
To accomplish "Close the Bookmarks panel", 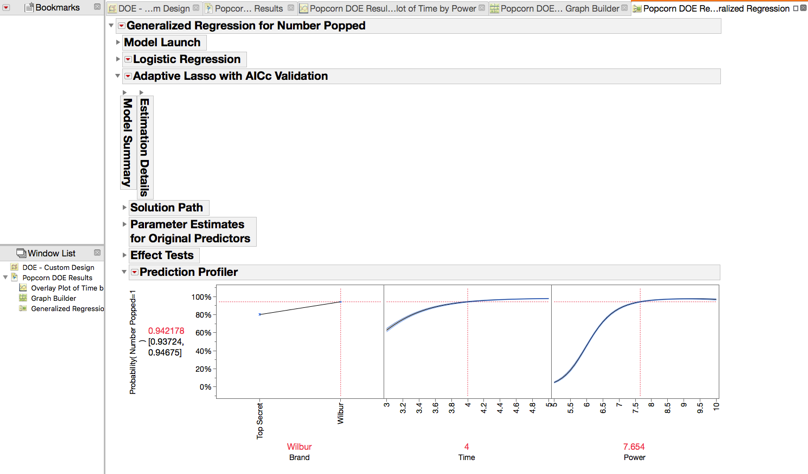I will click(97, 7).
